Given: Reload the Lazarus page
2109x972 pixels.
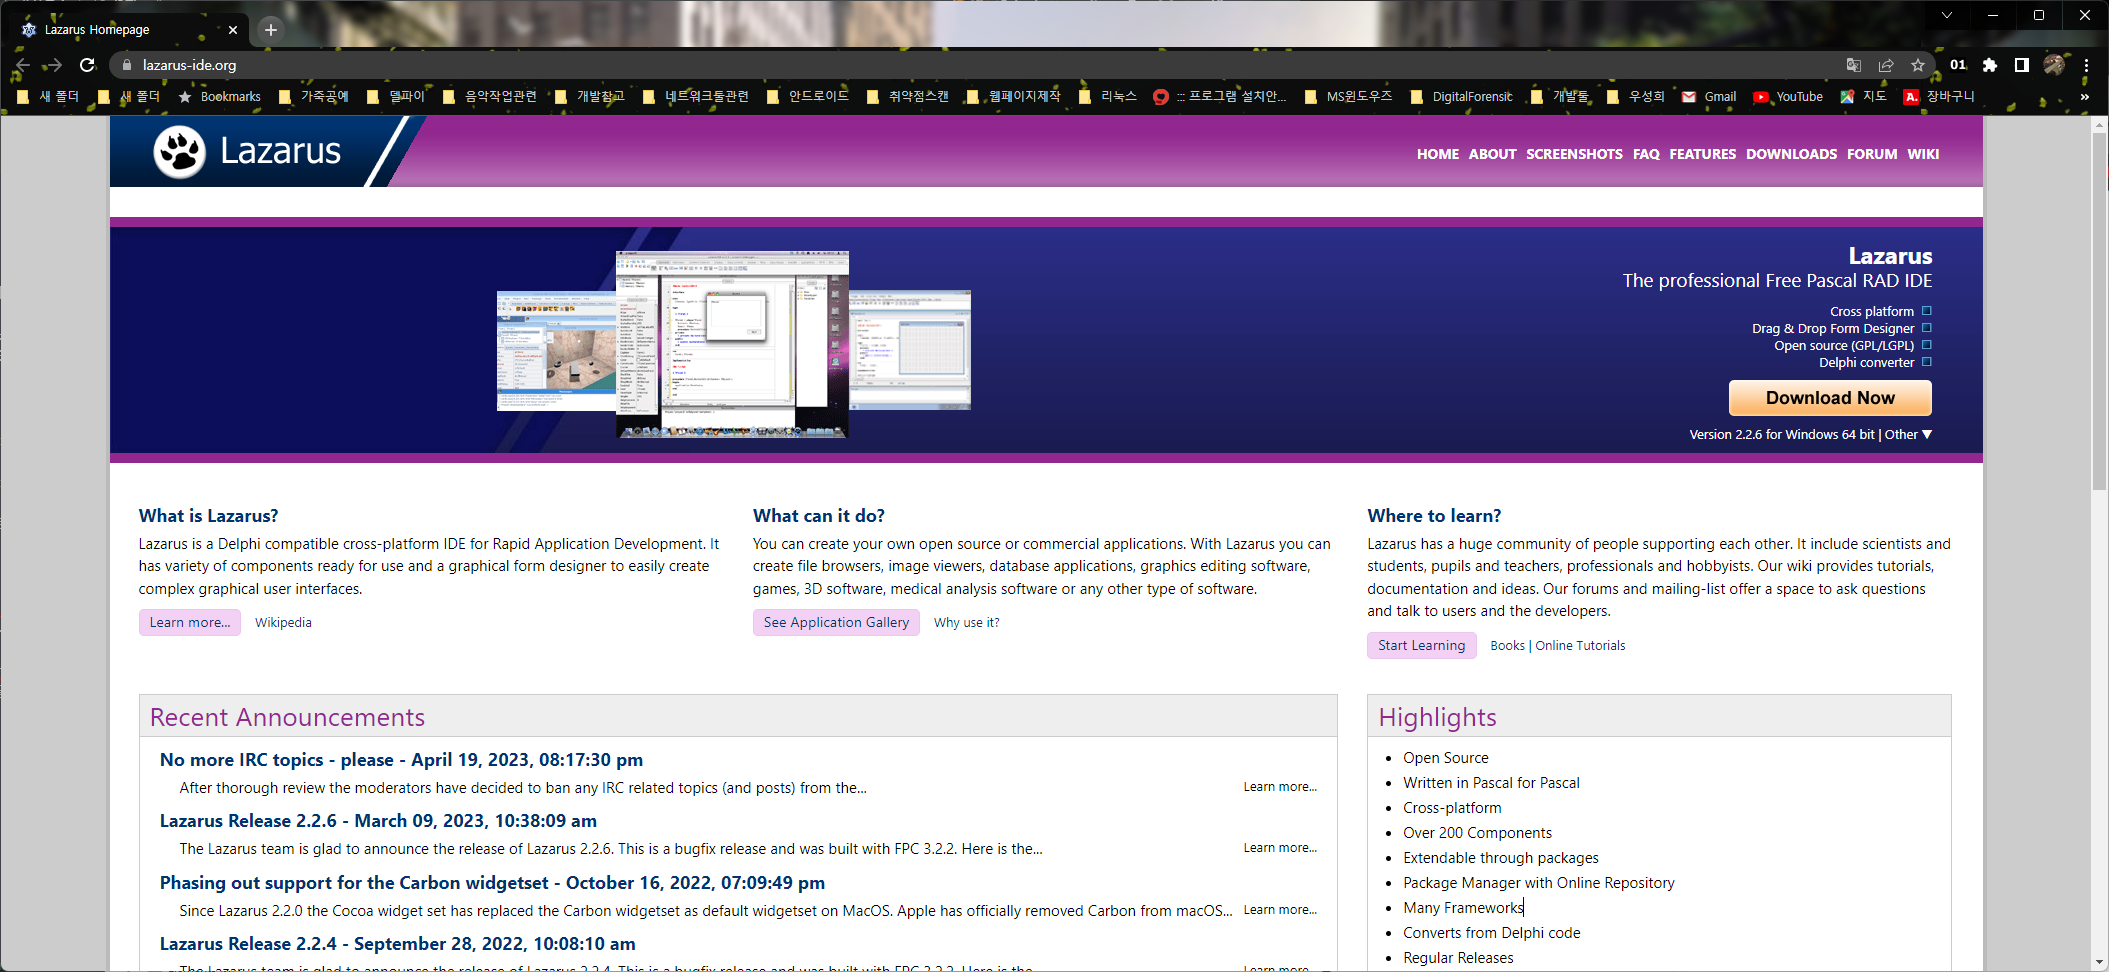Looking at the screenshot, I should point(87,65).
